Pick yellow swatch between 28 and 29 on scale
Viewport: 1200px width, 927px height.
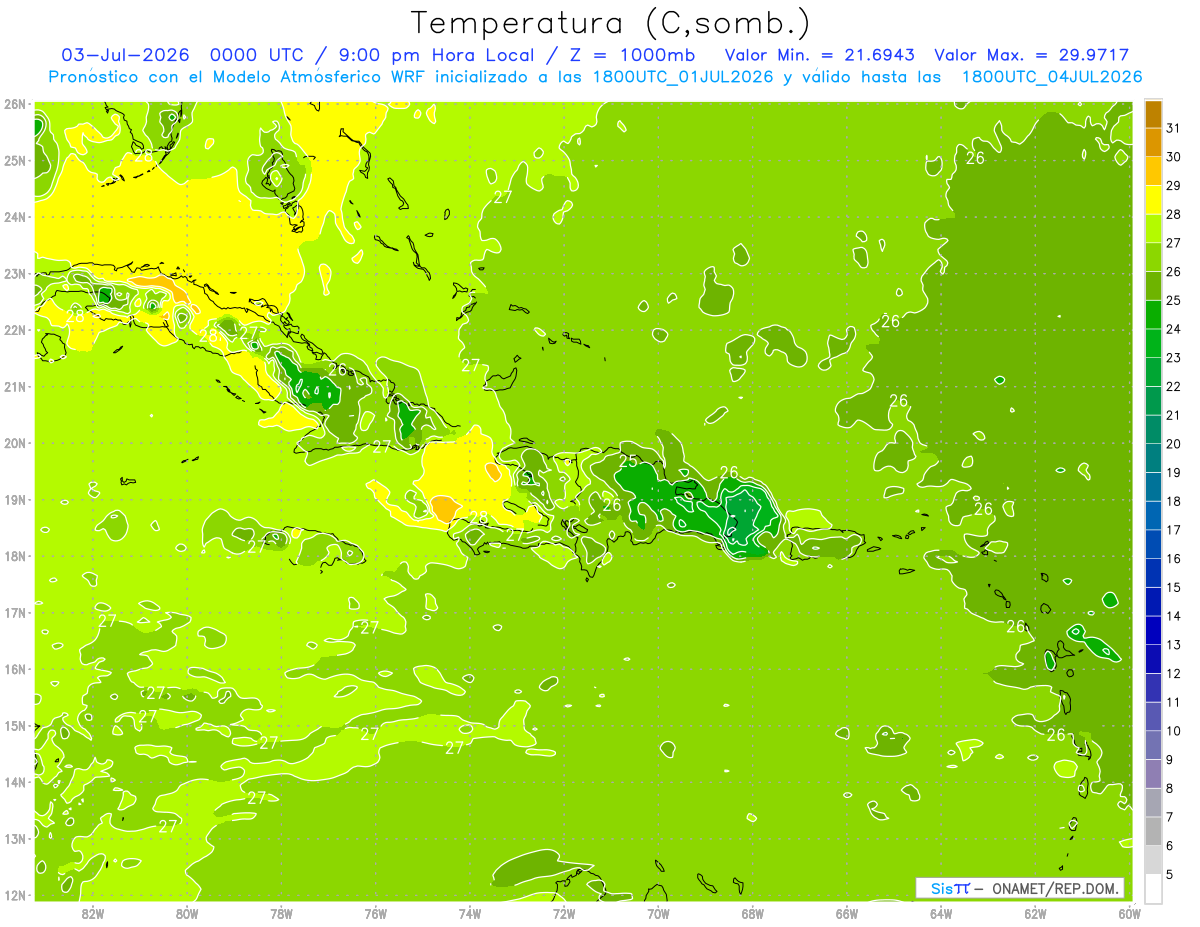click(1153, 199)
